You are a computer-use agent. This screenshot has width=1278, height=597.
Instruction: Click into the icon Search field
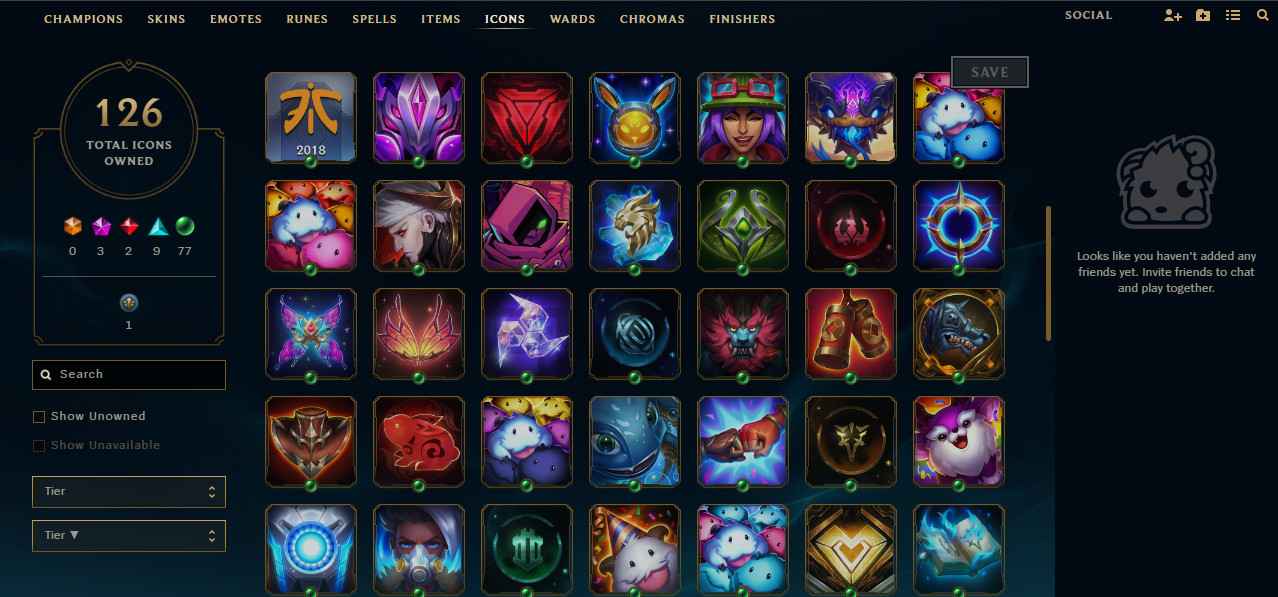tap(129, 375)
